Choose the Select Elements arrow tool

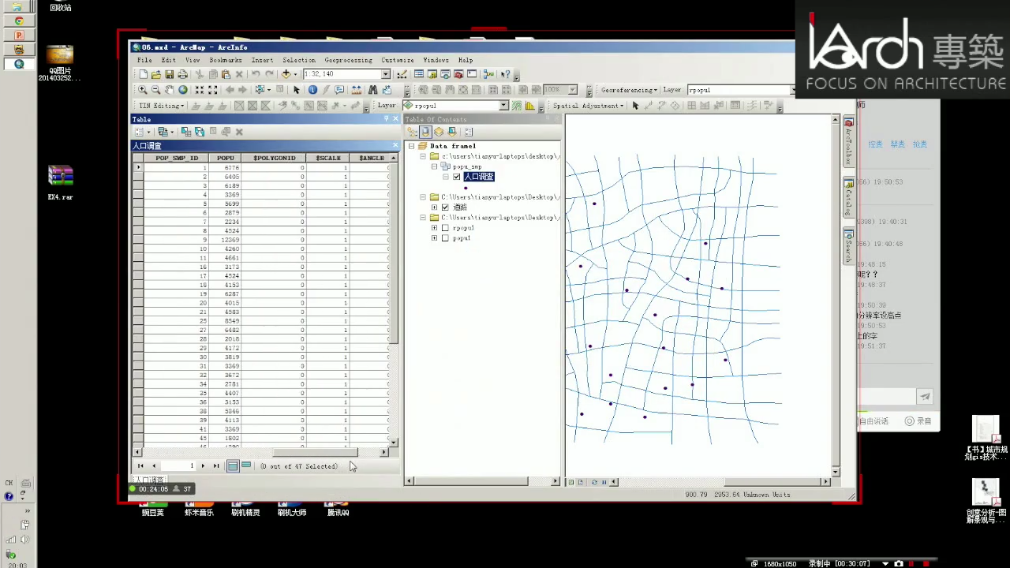point(296,90)
